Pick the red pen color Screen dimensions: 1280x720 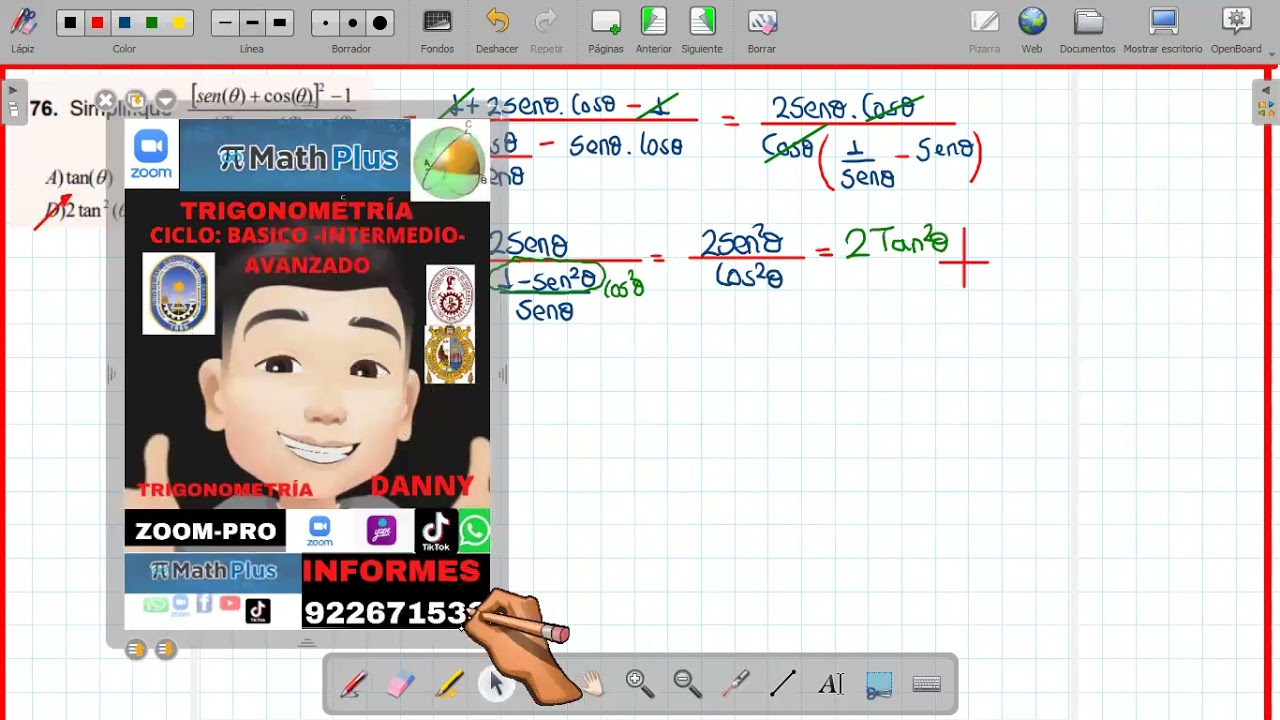coord(97,23)
